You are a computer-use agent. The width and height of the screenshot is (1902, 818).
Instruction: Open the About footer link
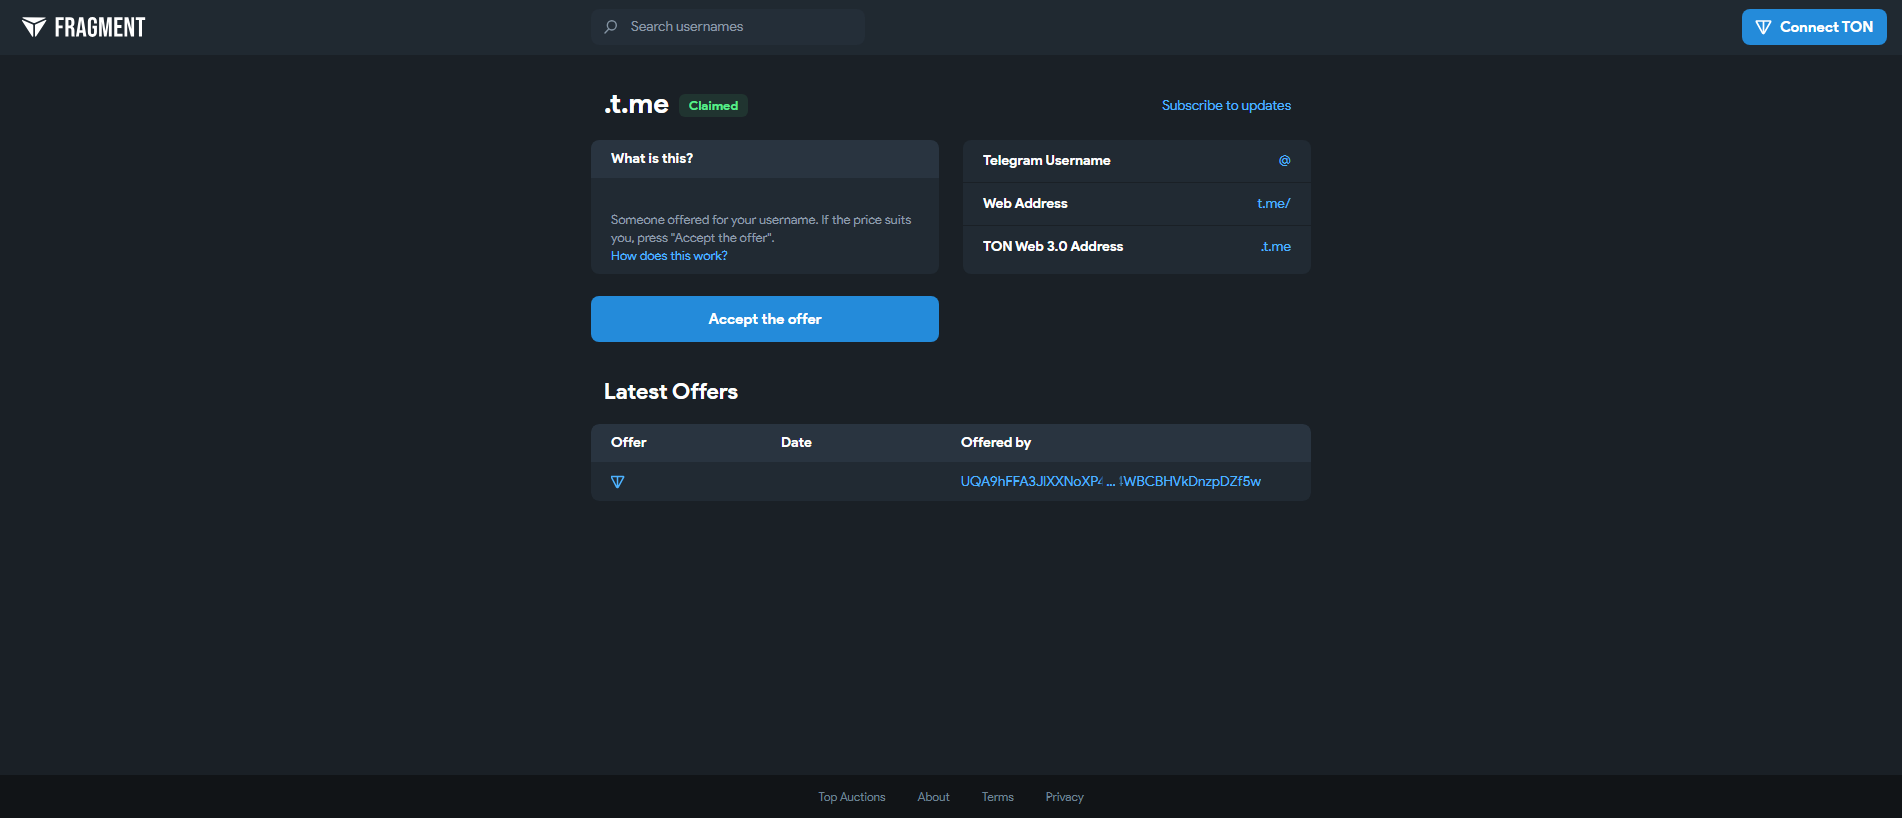(934, 797)
